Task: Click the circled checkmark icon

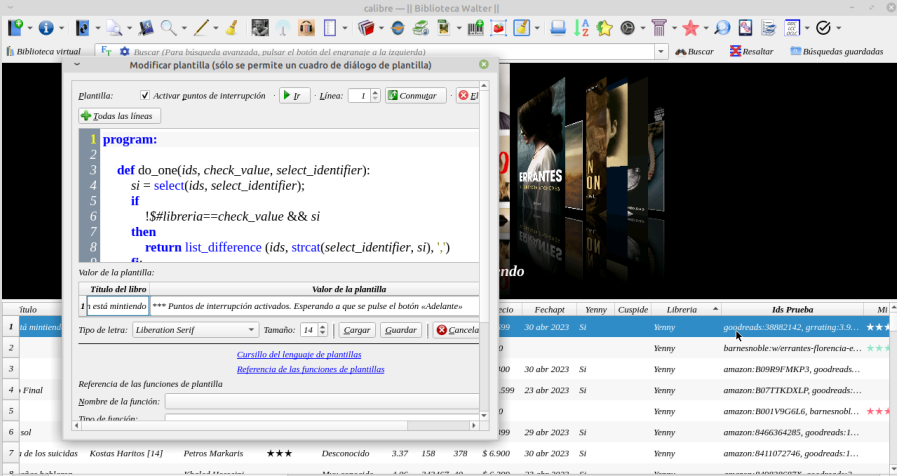Action: (823, 27)
